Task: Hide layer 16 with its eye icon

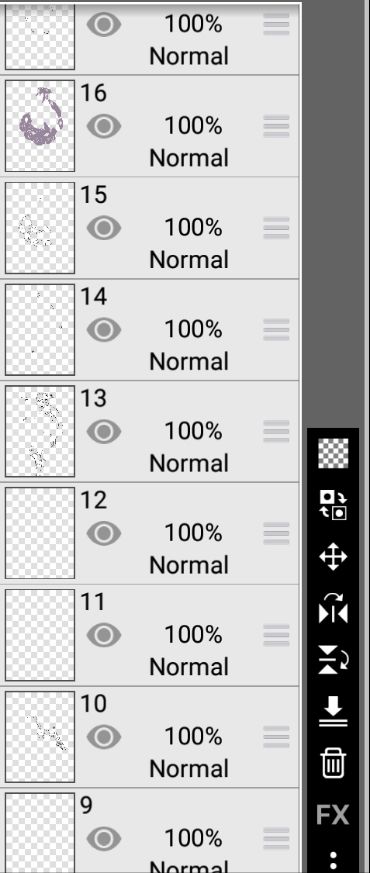Action: pos(103,126)
